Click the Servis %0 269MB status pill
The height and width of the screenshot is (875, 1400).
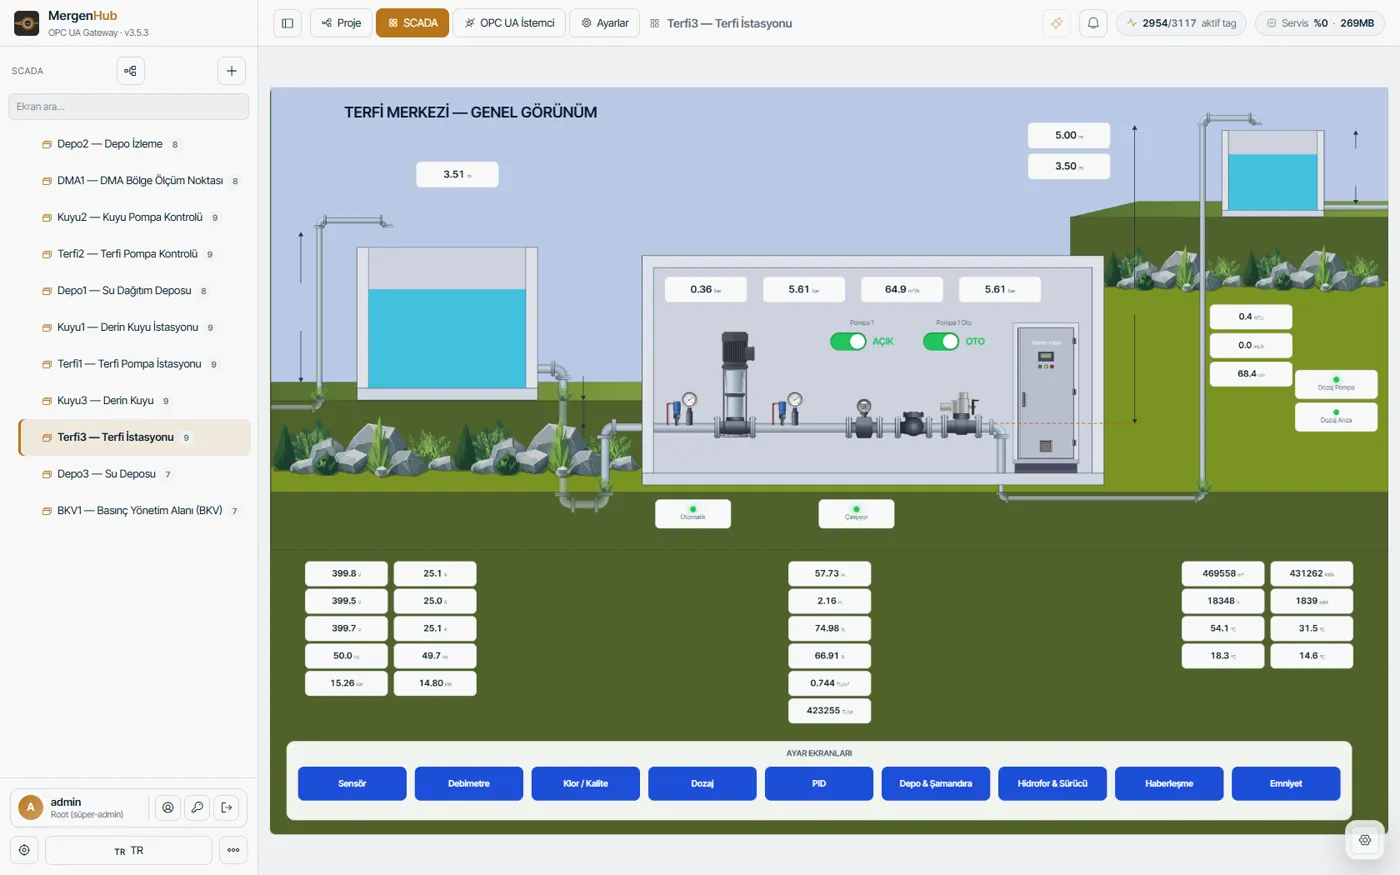[1320, 23]
